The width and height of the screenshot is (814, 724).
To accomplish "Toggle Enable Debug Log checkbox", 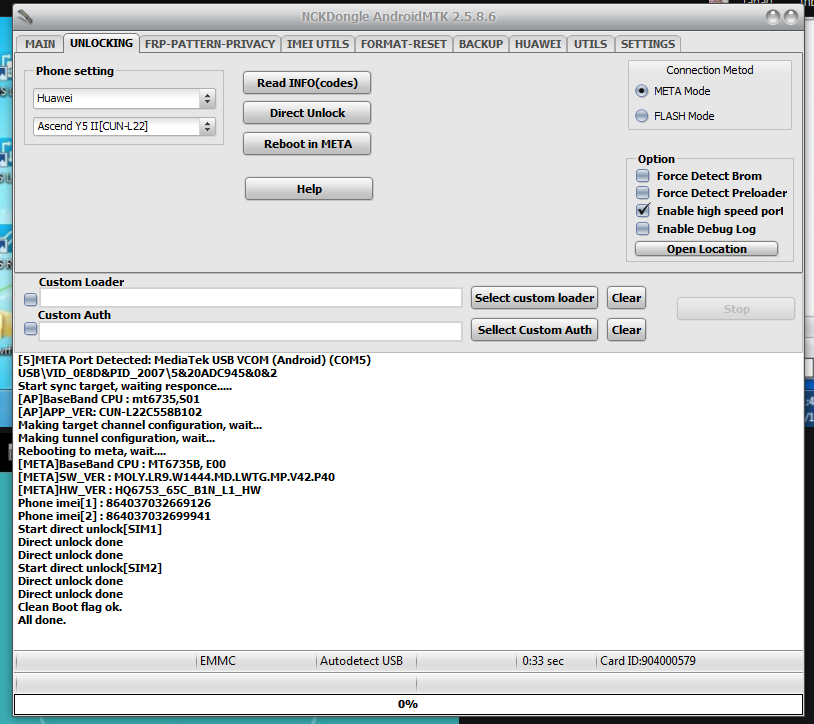I will pos(643,229).
